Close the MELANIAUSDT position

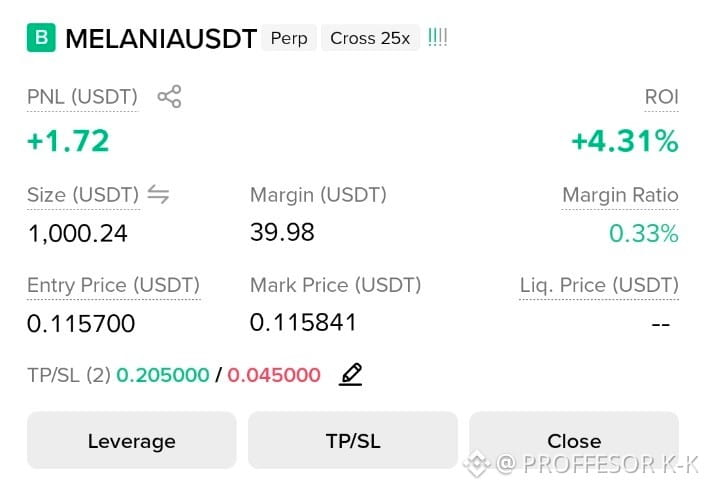[x=574, y=440]
